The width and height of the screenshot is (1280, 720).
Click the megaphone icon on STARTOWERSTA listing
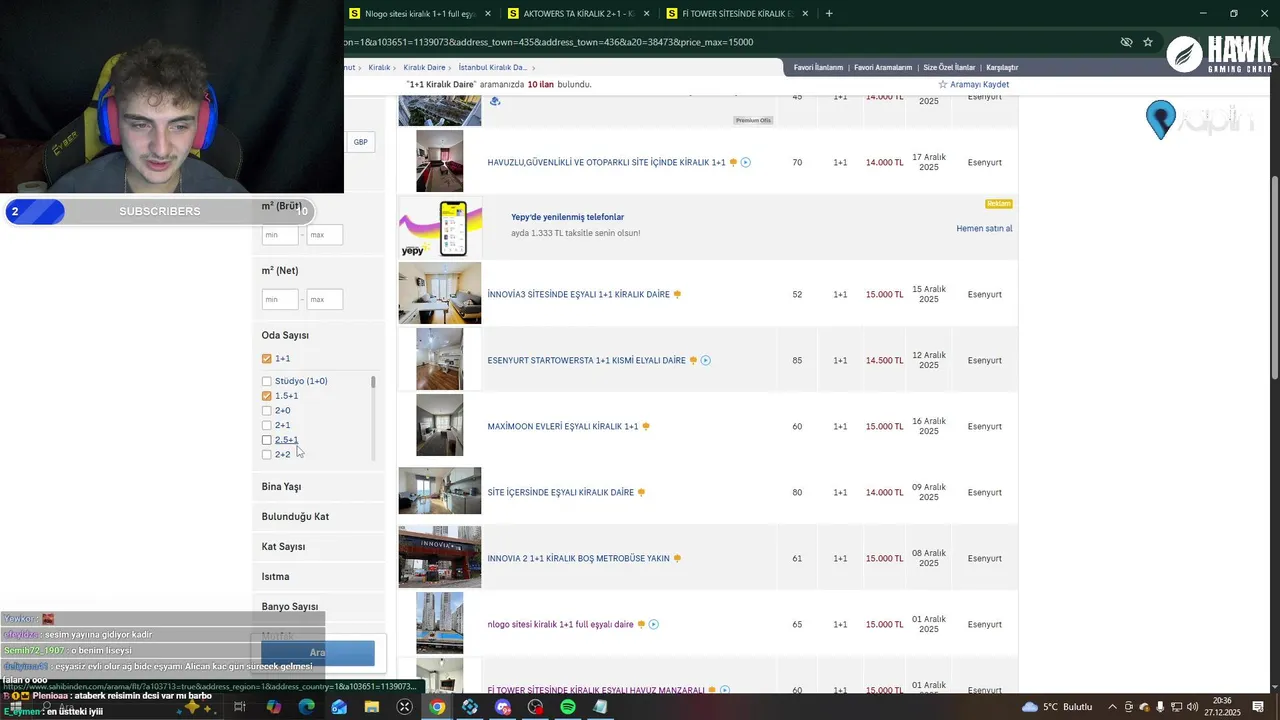[x=693, y=360]
